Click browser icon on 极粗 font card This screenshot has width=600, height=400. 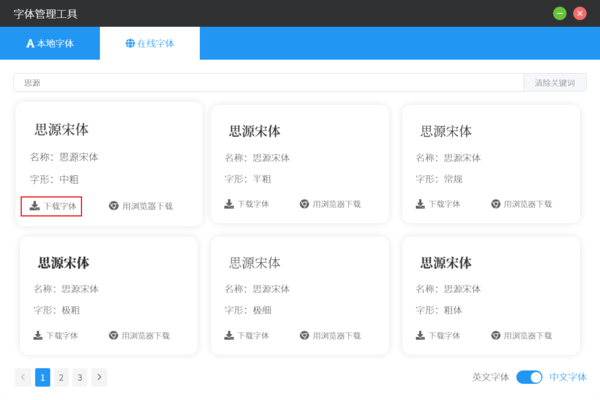113,336
